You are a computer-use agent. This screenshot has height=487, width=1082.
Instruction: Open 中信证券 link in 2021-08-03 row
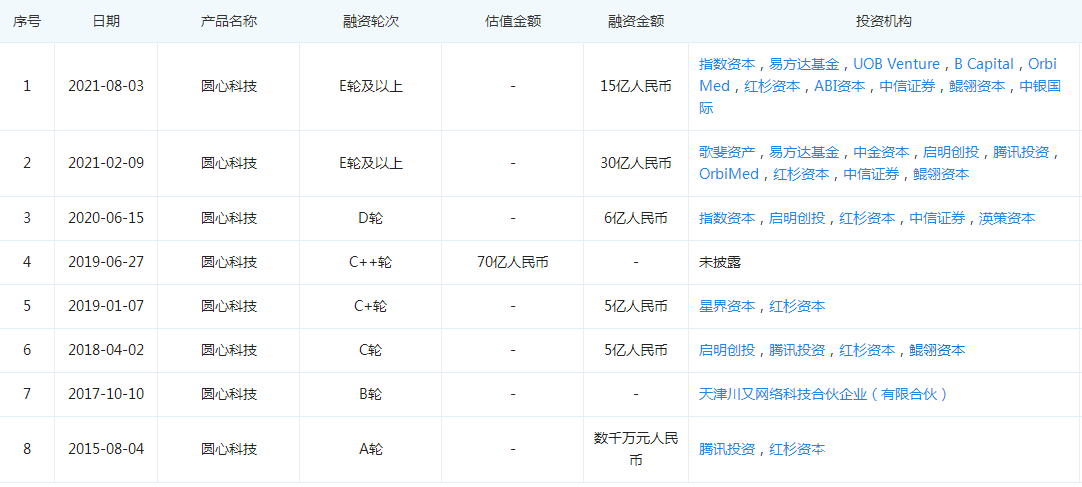click(x=907, y=87)
